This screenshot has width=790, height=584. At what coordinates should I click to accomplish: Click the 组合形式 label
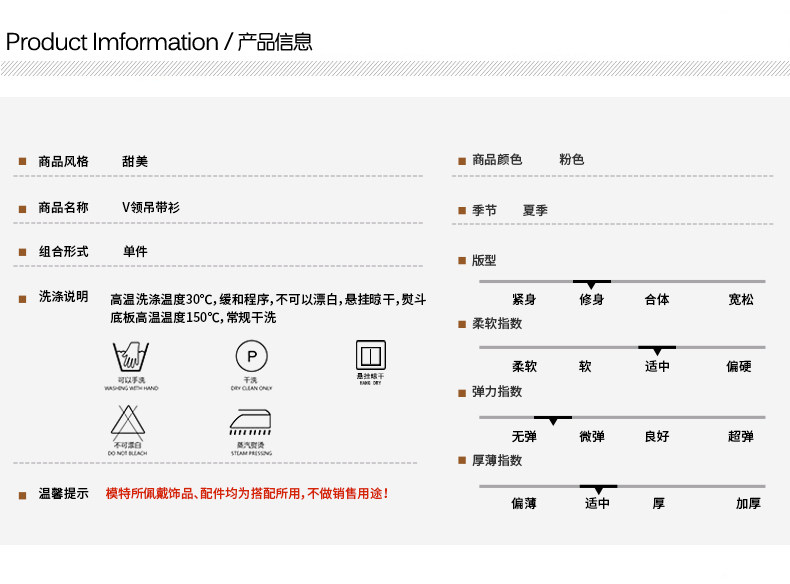coord(63,251)
